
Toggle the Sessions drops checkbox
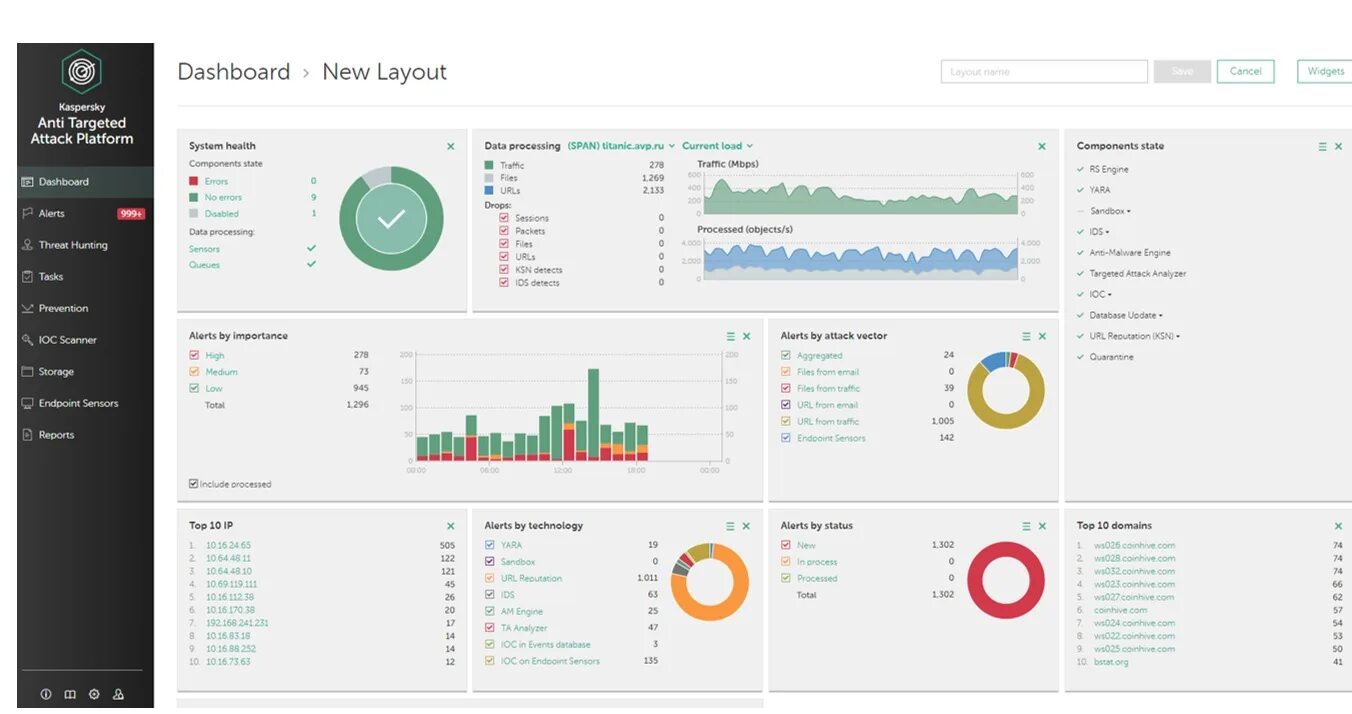(x=504, y=217)
